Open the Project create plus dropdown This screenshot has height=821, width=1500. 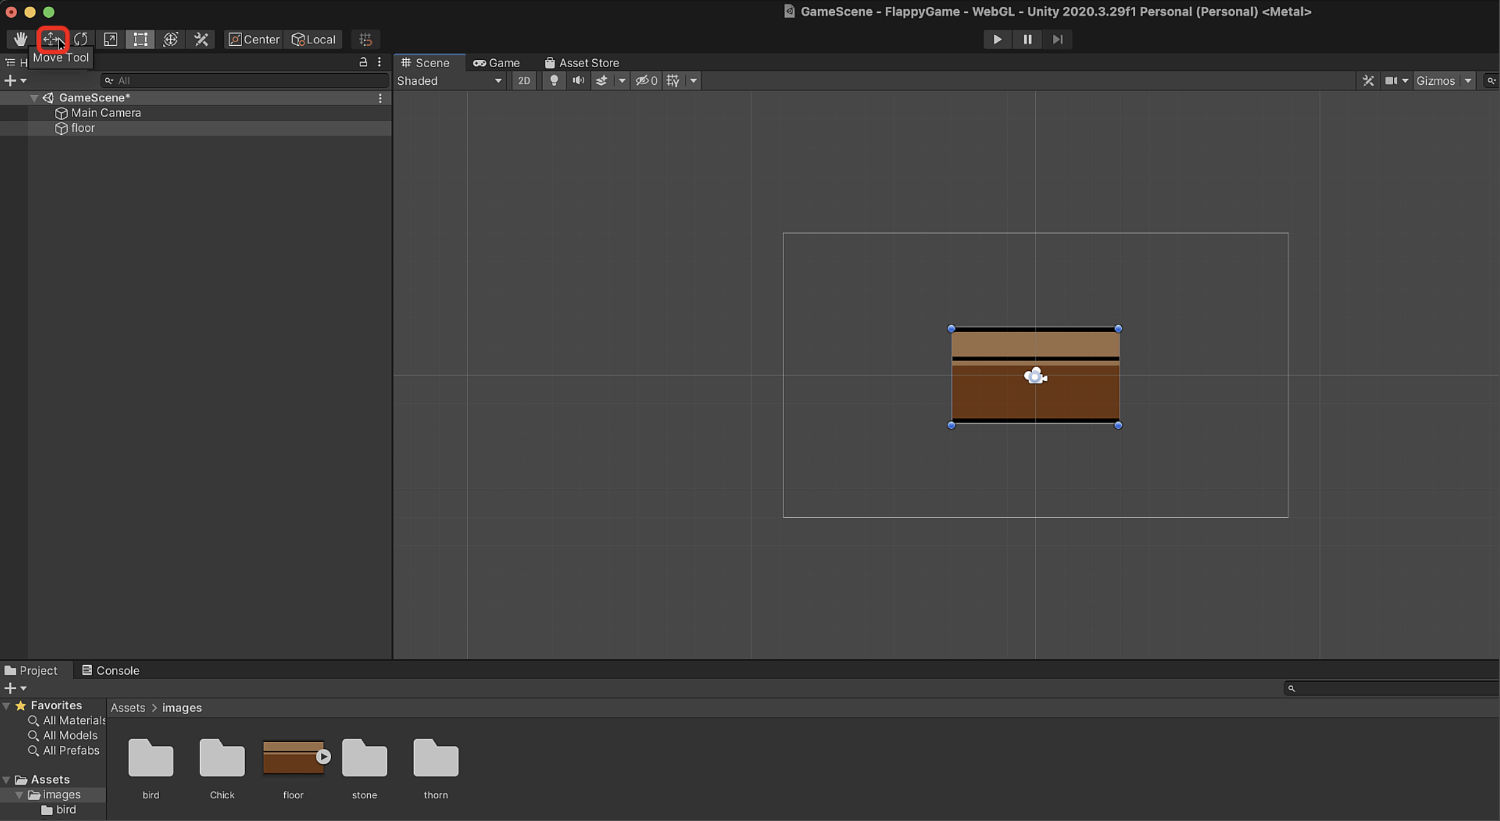pyautogui.click(x=15, y=688)
